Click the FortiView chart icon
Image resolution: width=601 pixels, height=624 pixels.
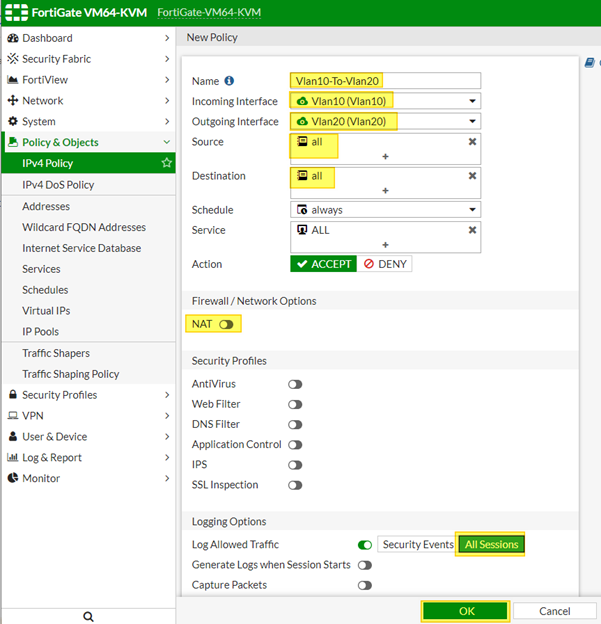(x=13, y=80)
